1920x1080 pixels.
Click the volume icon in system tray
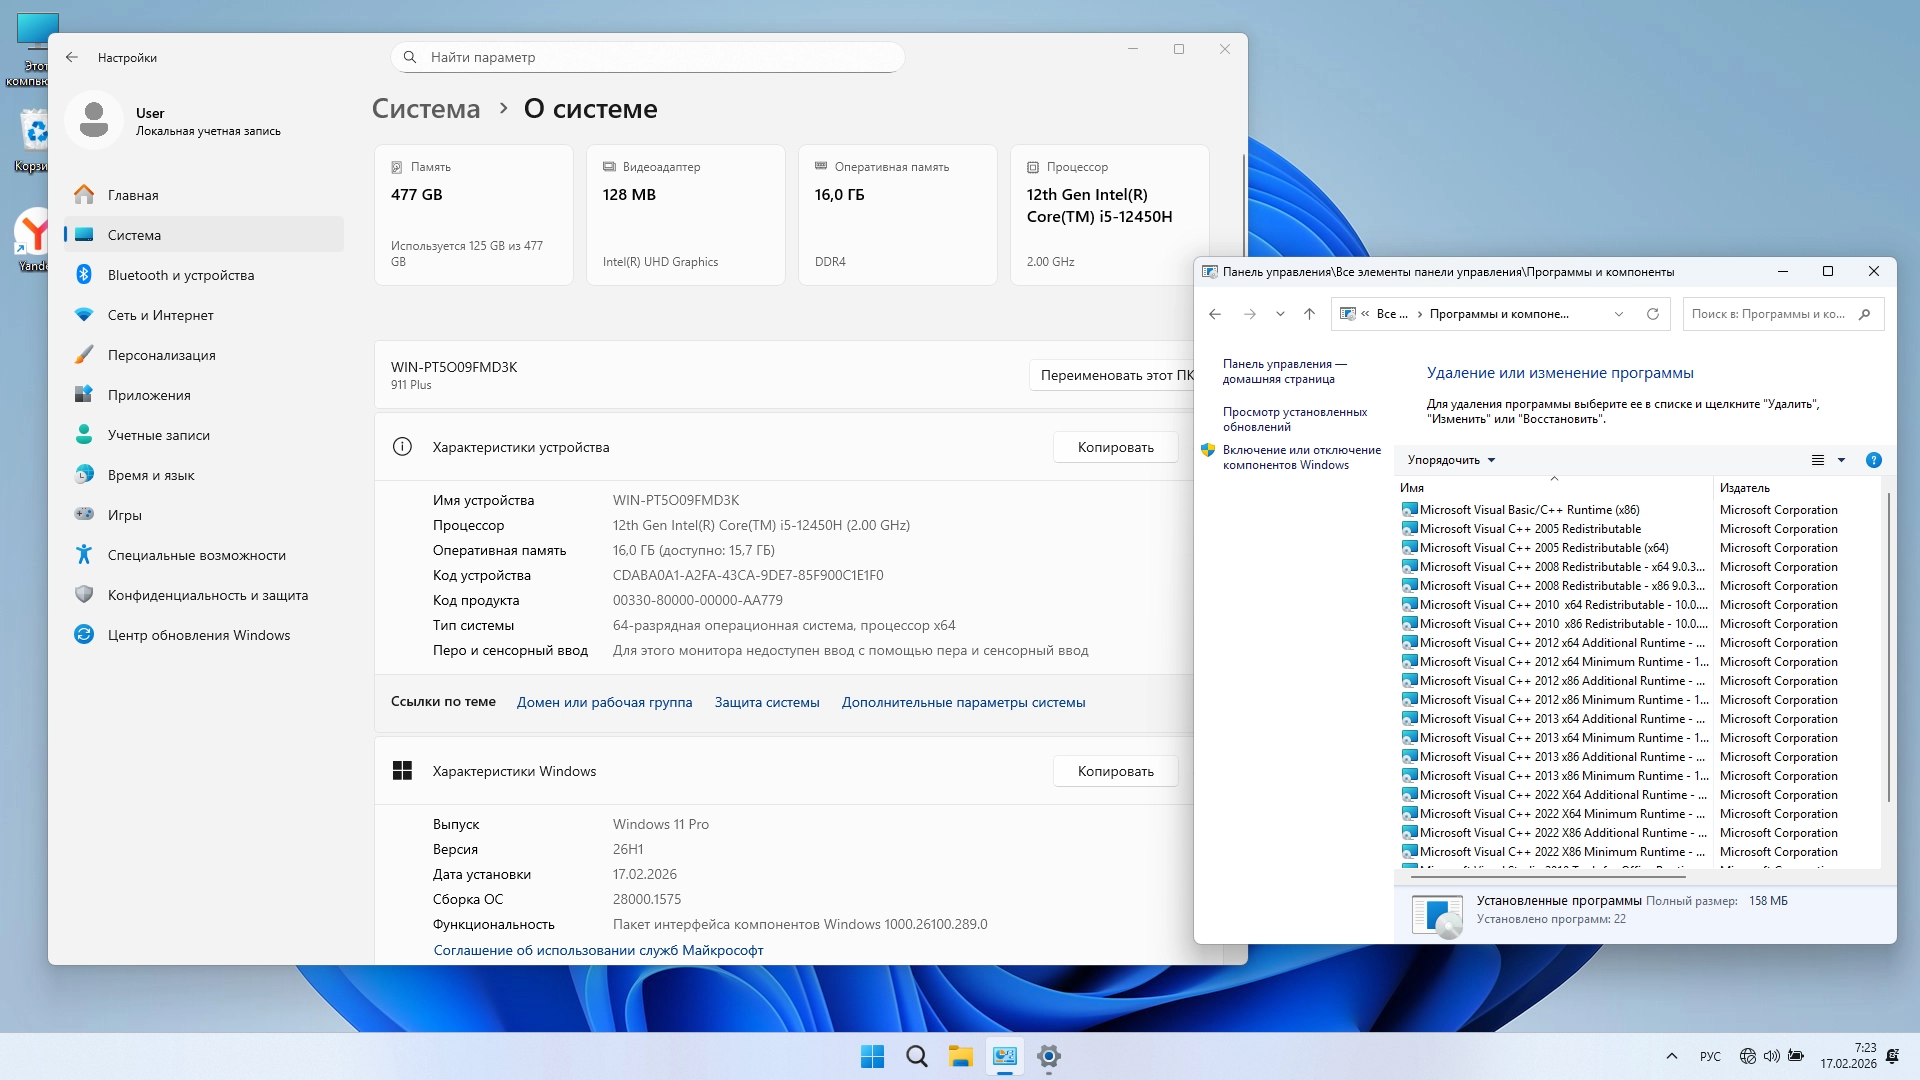[x=1771, y=1056]
